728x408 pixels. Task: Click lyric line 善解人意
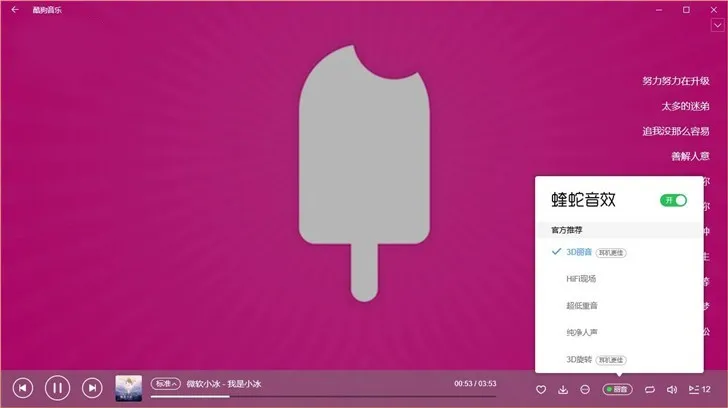690,156
